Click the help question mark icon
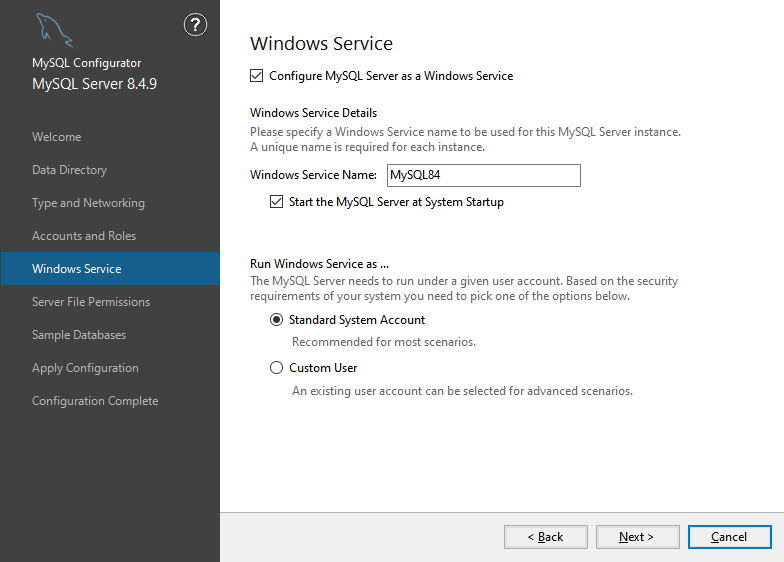Viewport: 784px width, 562px height. (x=196, y=26)
